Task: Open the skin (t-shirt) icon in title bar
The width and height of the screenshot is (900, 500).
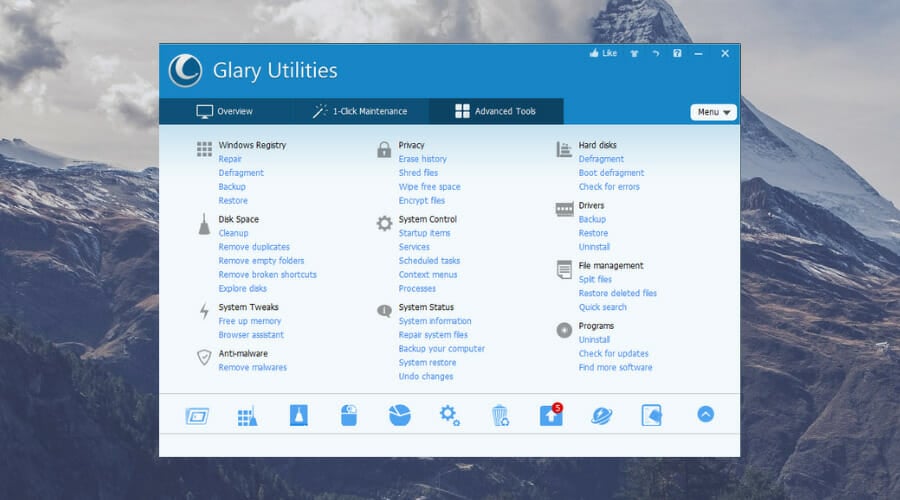Action: (634, 53)
